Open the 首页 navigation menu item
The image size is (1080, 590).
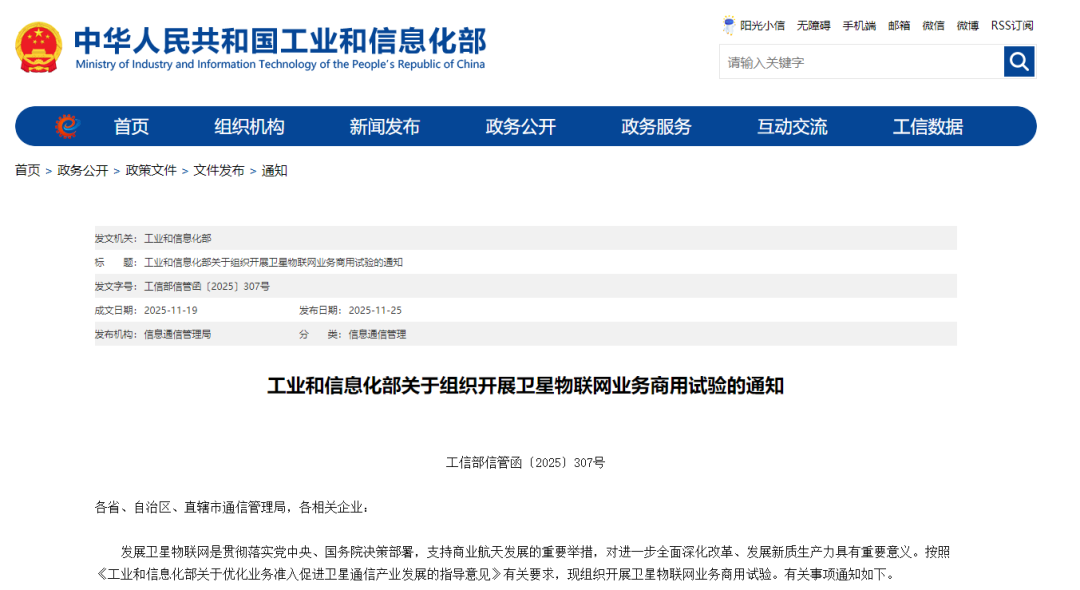[x=131, y=127]
